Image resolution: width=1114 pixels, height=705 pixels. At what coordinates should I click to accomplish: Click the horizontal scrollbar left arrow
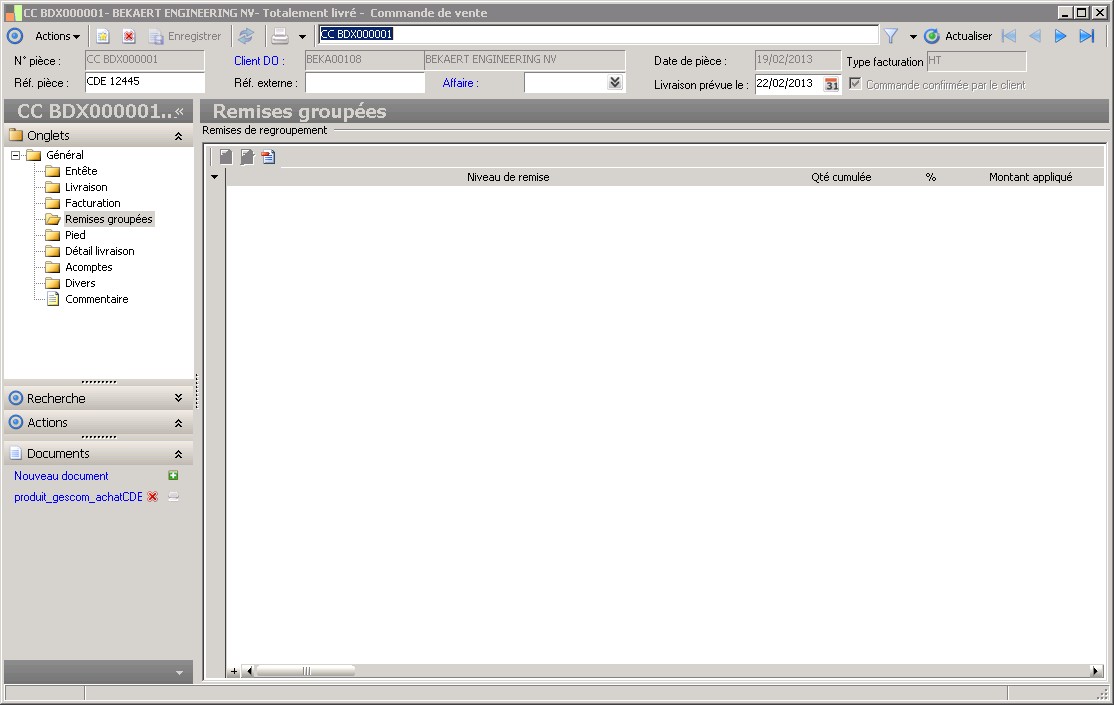pyautogui.click(x=248, y=671)
